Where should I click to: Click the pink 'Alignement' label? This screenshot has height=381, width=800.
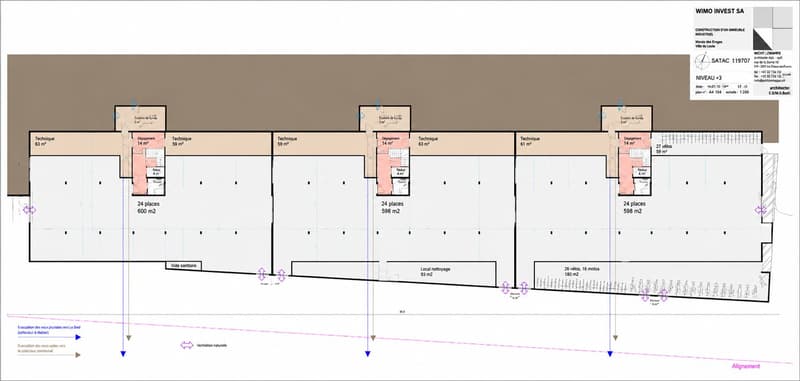click(x=745, y=366)
